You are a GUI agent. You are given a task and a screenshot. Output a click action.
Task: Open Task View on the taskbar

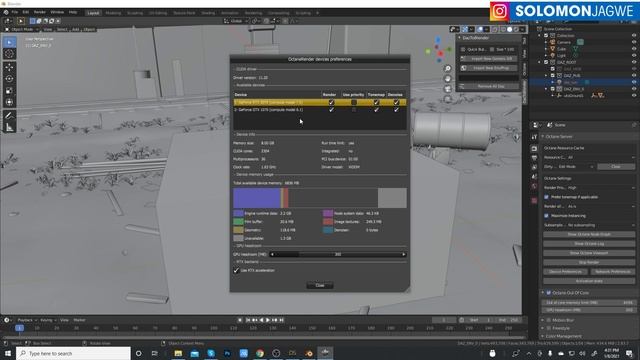tap(154, 353)
